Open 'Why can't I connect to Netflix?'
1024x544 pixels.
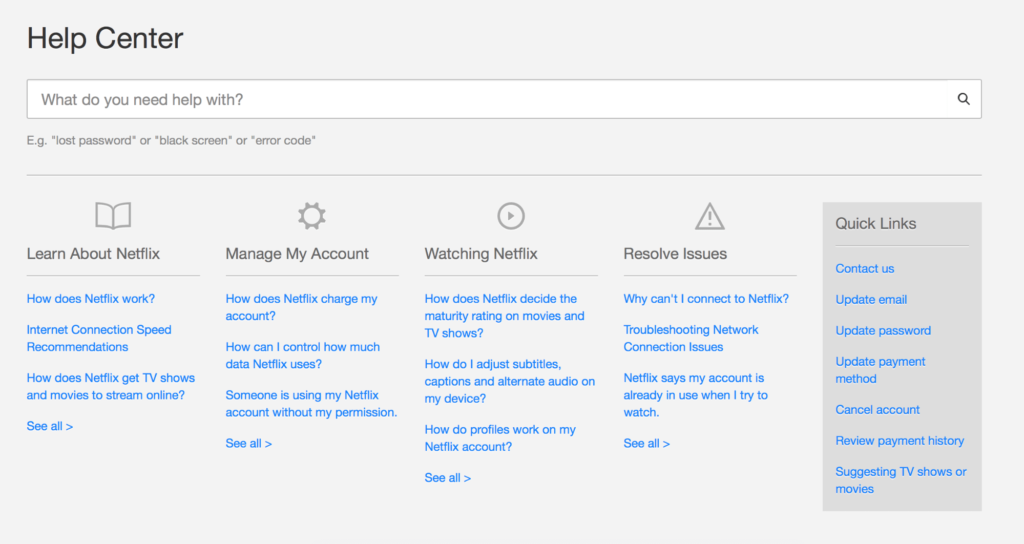706,298
